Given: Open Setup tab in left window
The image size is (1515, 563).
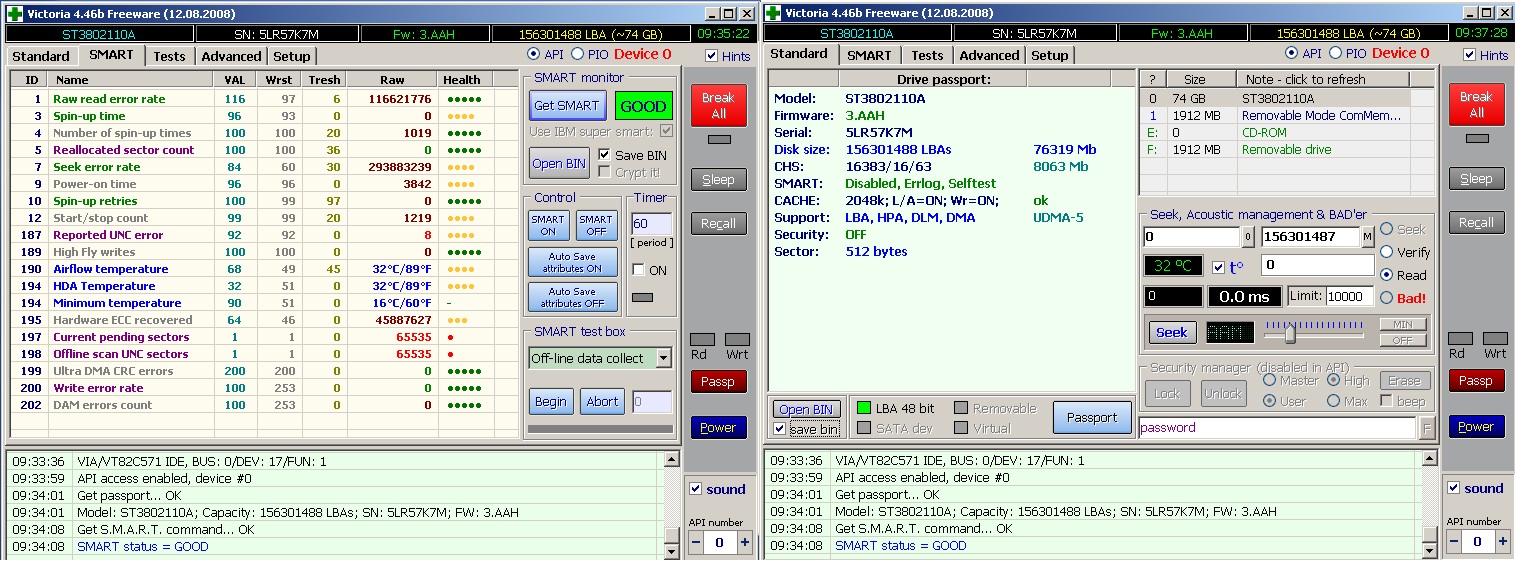Looking at the screenshot, I should 292,56.
